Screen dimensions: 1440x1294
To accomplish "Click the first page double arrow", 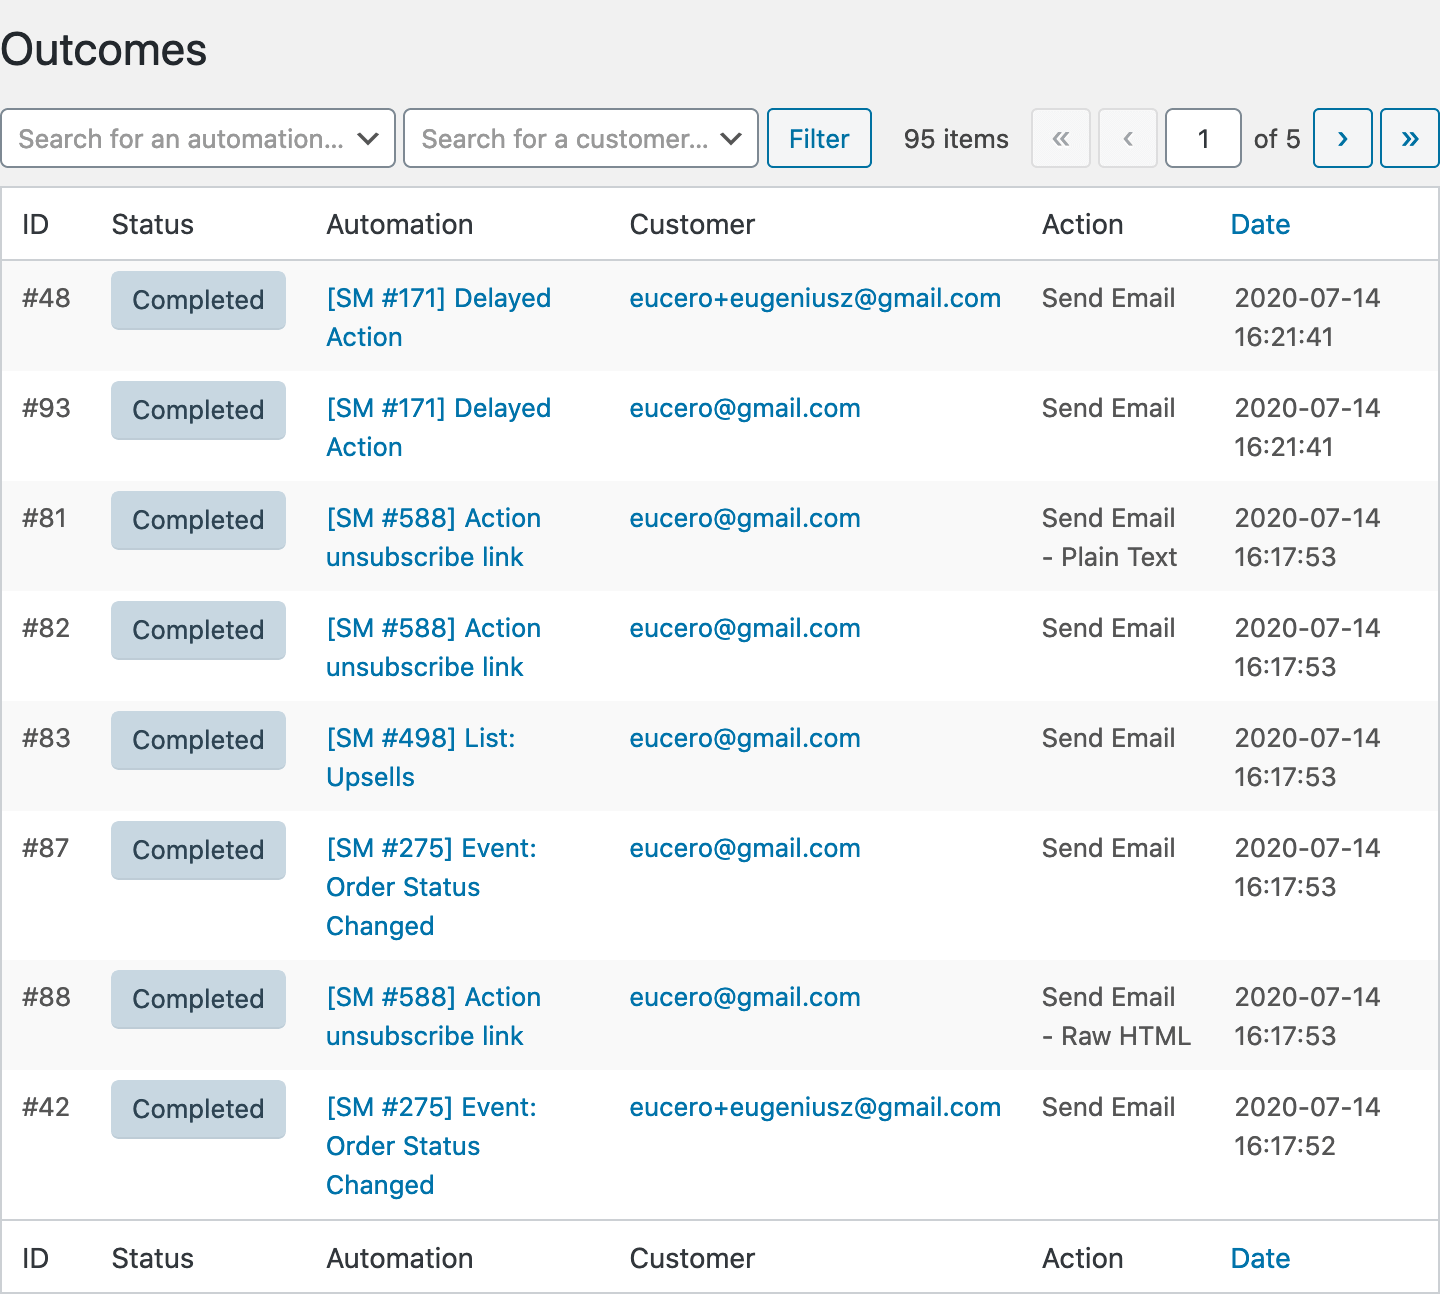I will pyautogui.click(x=1061, y=138).
